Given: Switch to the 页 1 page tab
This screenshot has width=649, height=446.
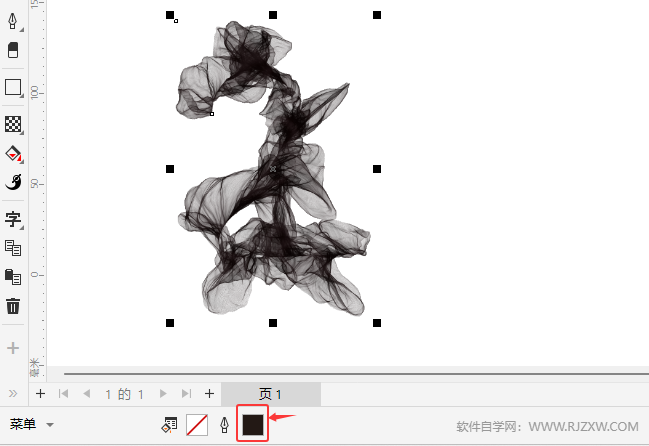Looking at the screenshot, I should (271, 394).
